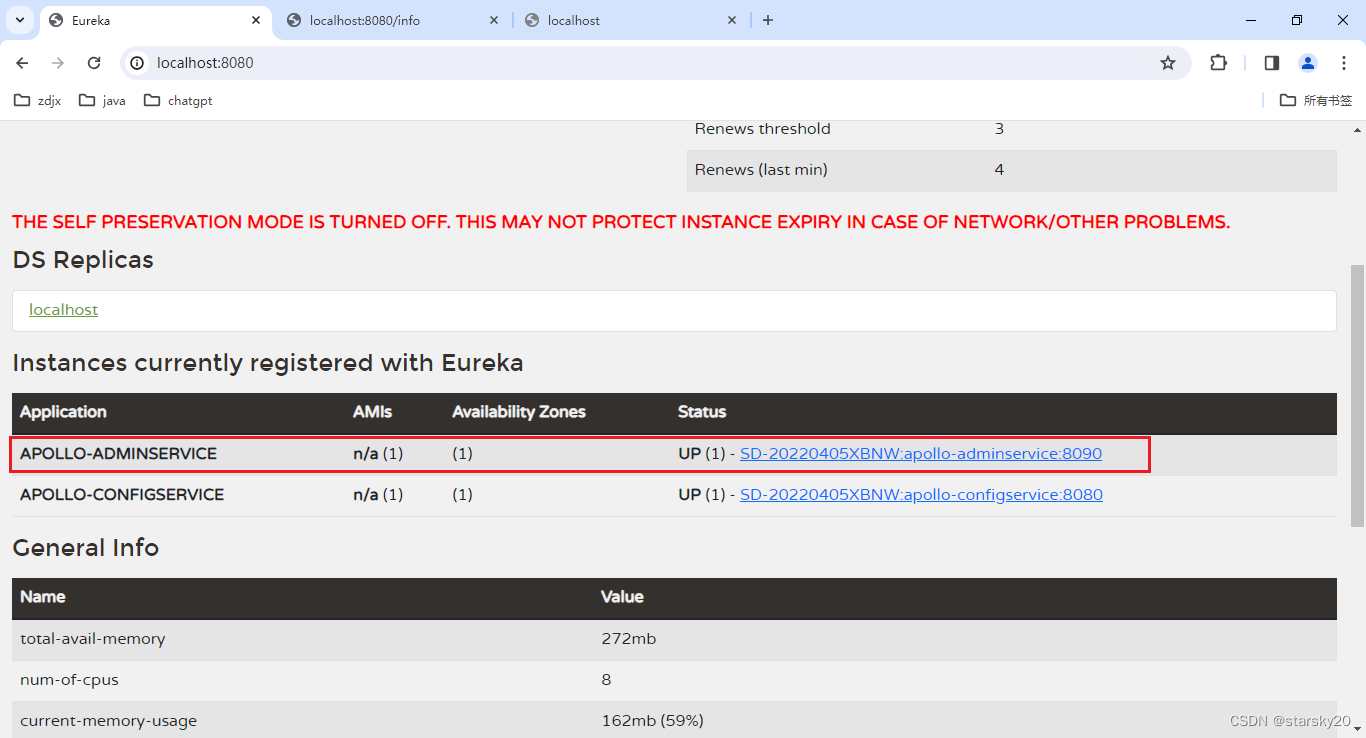Open the apollo-configservice:8080 instance link
This screenshot has height=738, width=1366.
(x=921, y=495)
